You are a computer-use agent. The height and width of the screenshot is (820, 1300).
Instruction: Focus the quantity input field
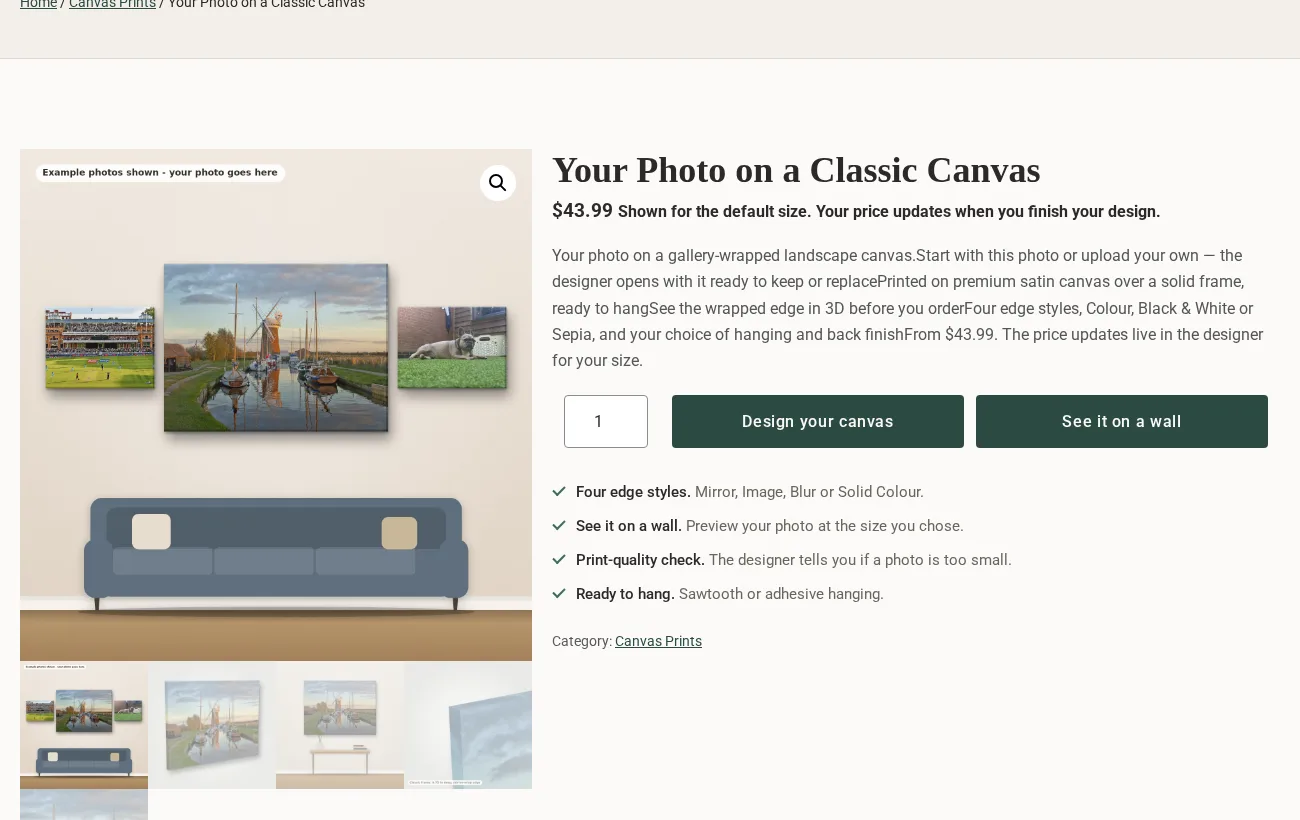pos(606,421)
